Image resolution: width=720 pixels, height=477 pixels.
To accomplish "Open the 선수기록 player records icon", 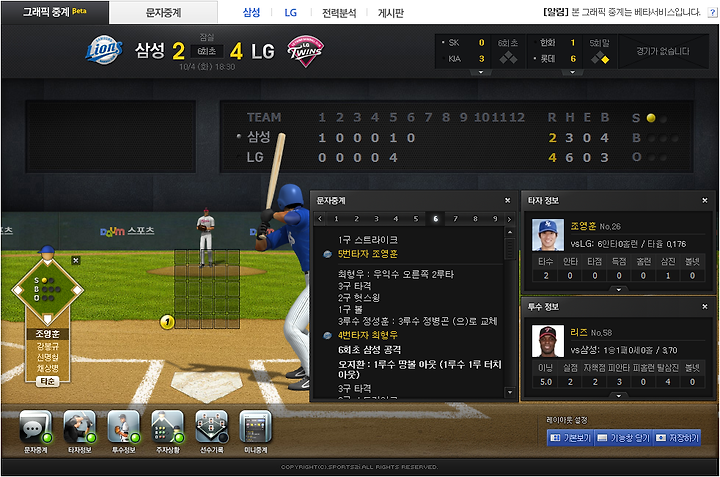I will coord(212,427).
